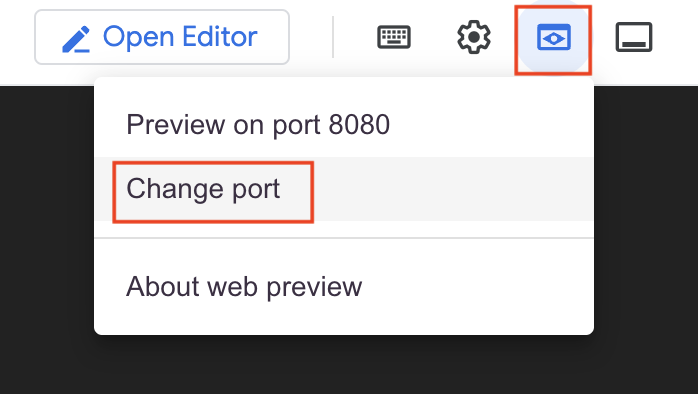This screenshot has width=698, height=394.
Task: Click the highlighted row right of Change port
Action: point(453,189)
